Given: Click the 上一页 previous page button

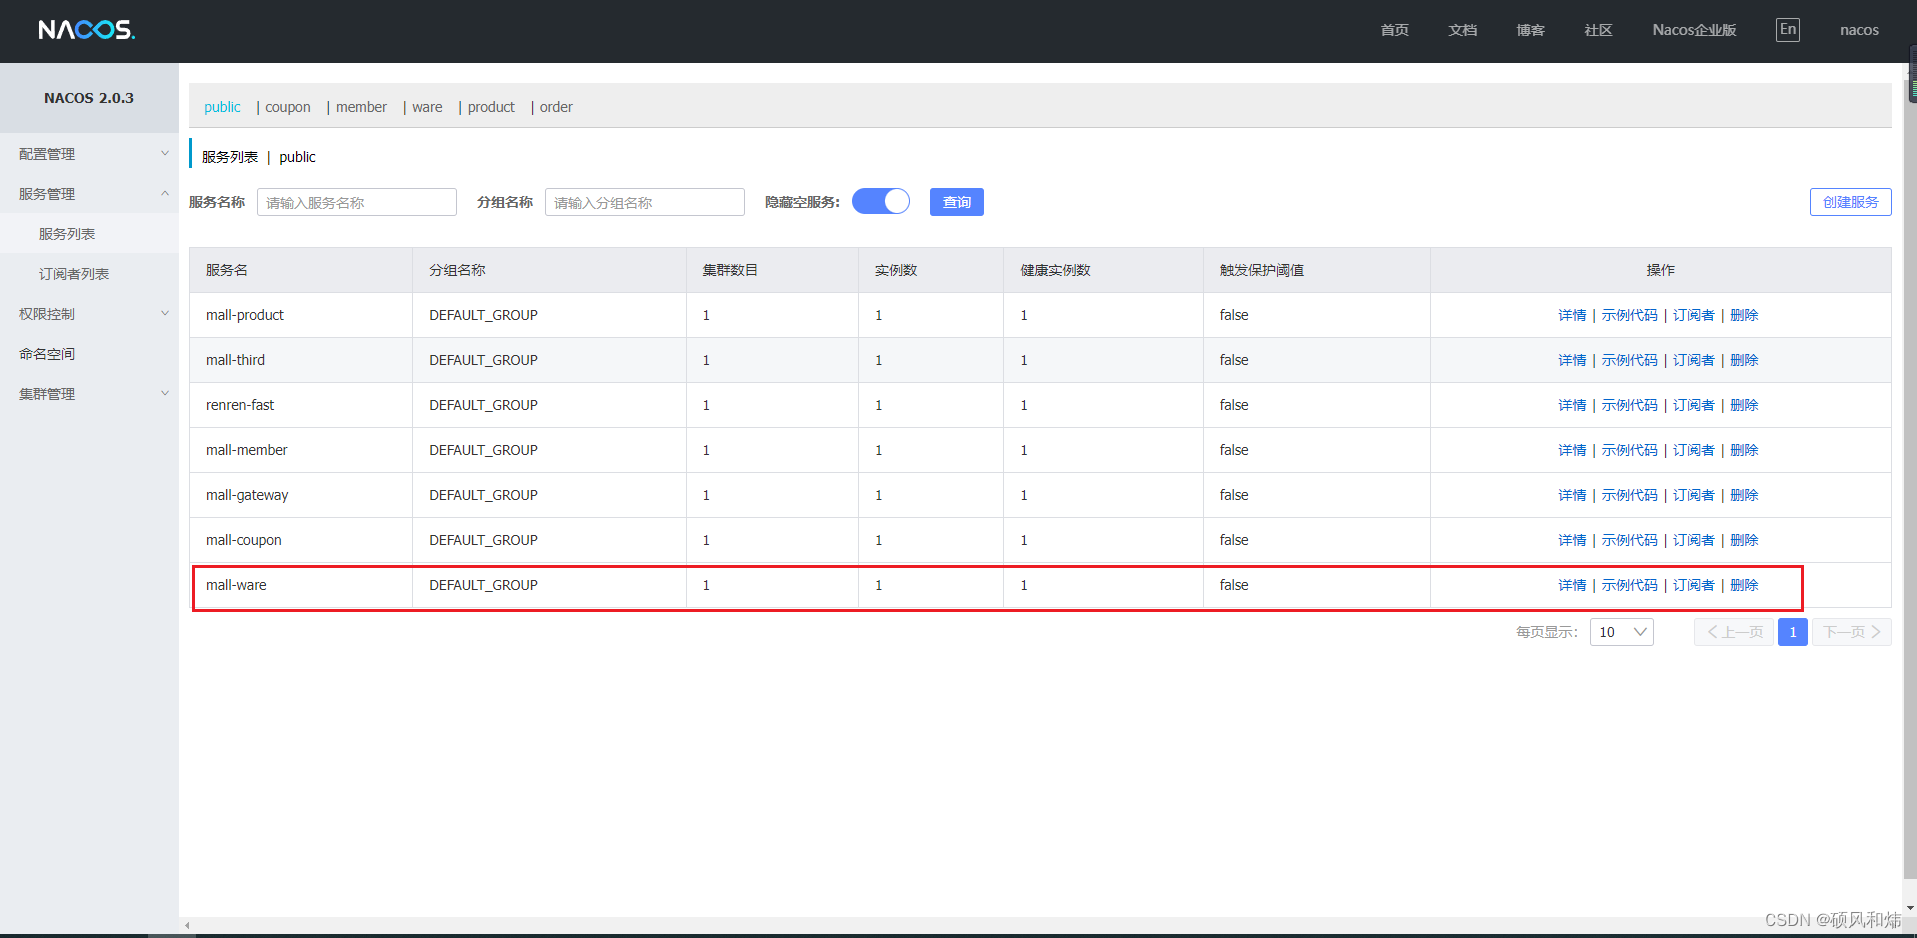Looking at the screenshot, I should pyautogui.click(x=1734, y=632).
